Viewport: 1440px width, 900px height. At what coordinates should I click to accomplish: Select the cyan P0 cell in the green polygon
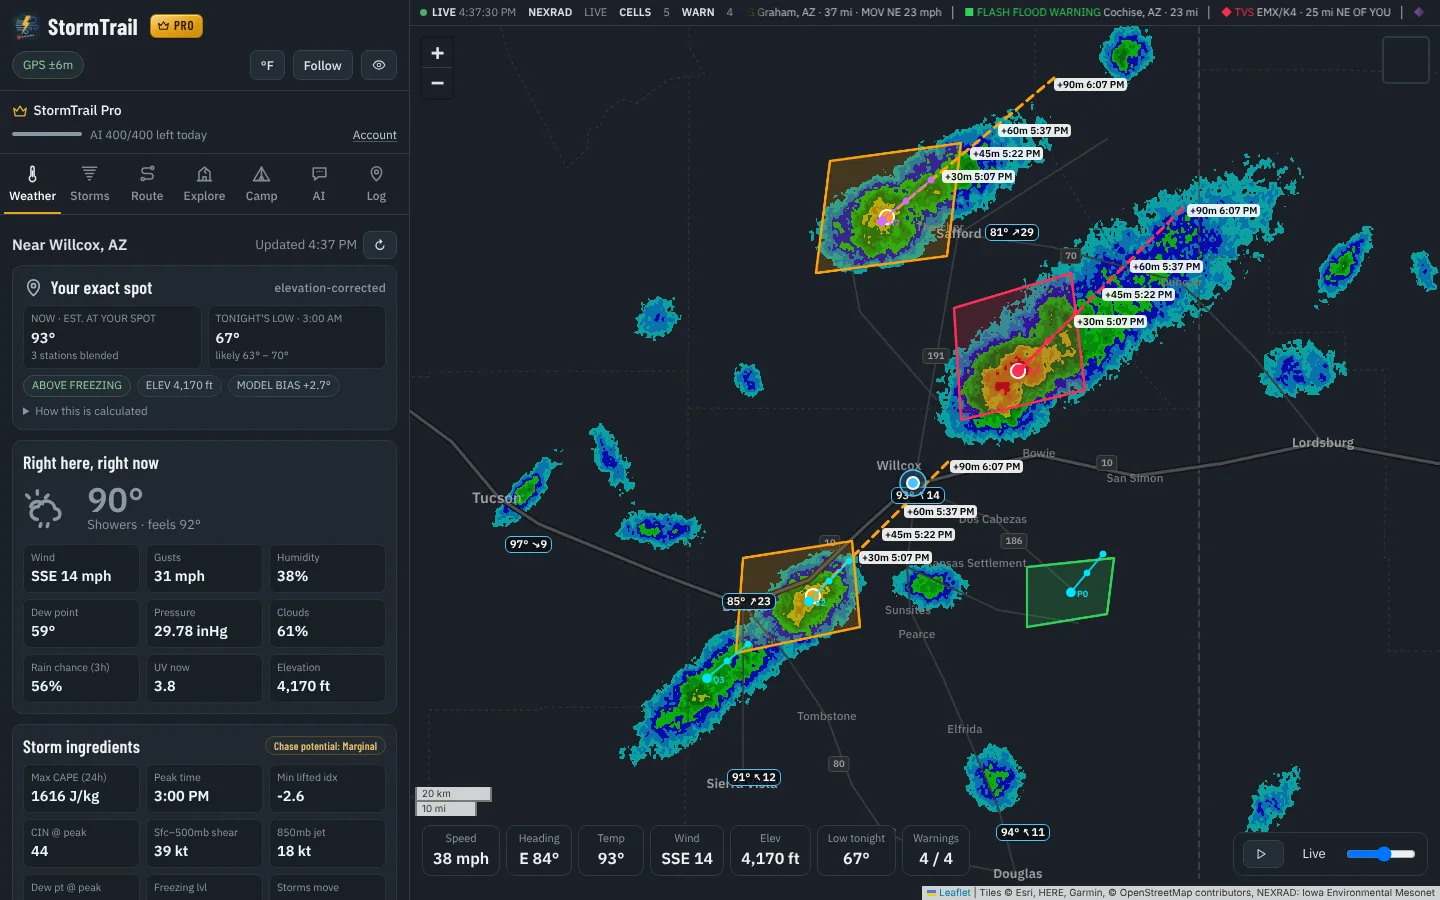1071,593
